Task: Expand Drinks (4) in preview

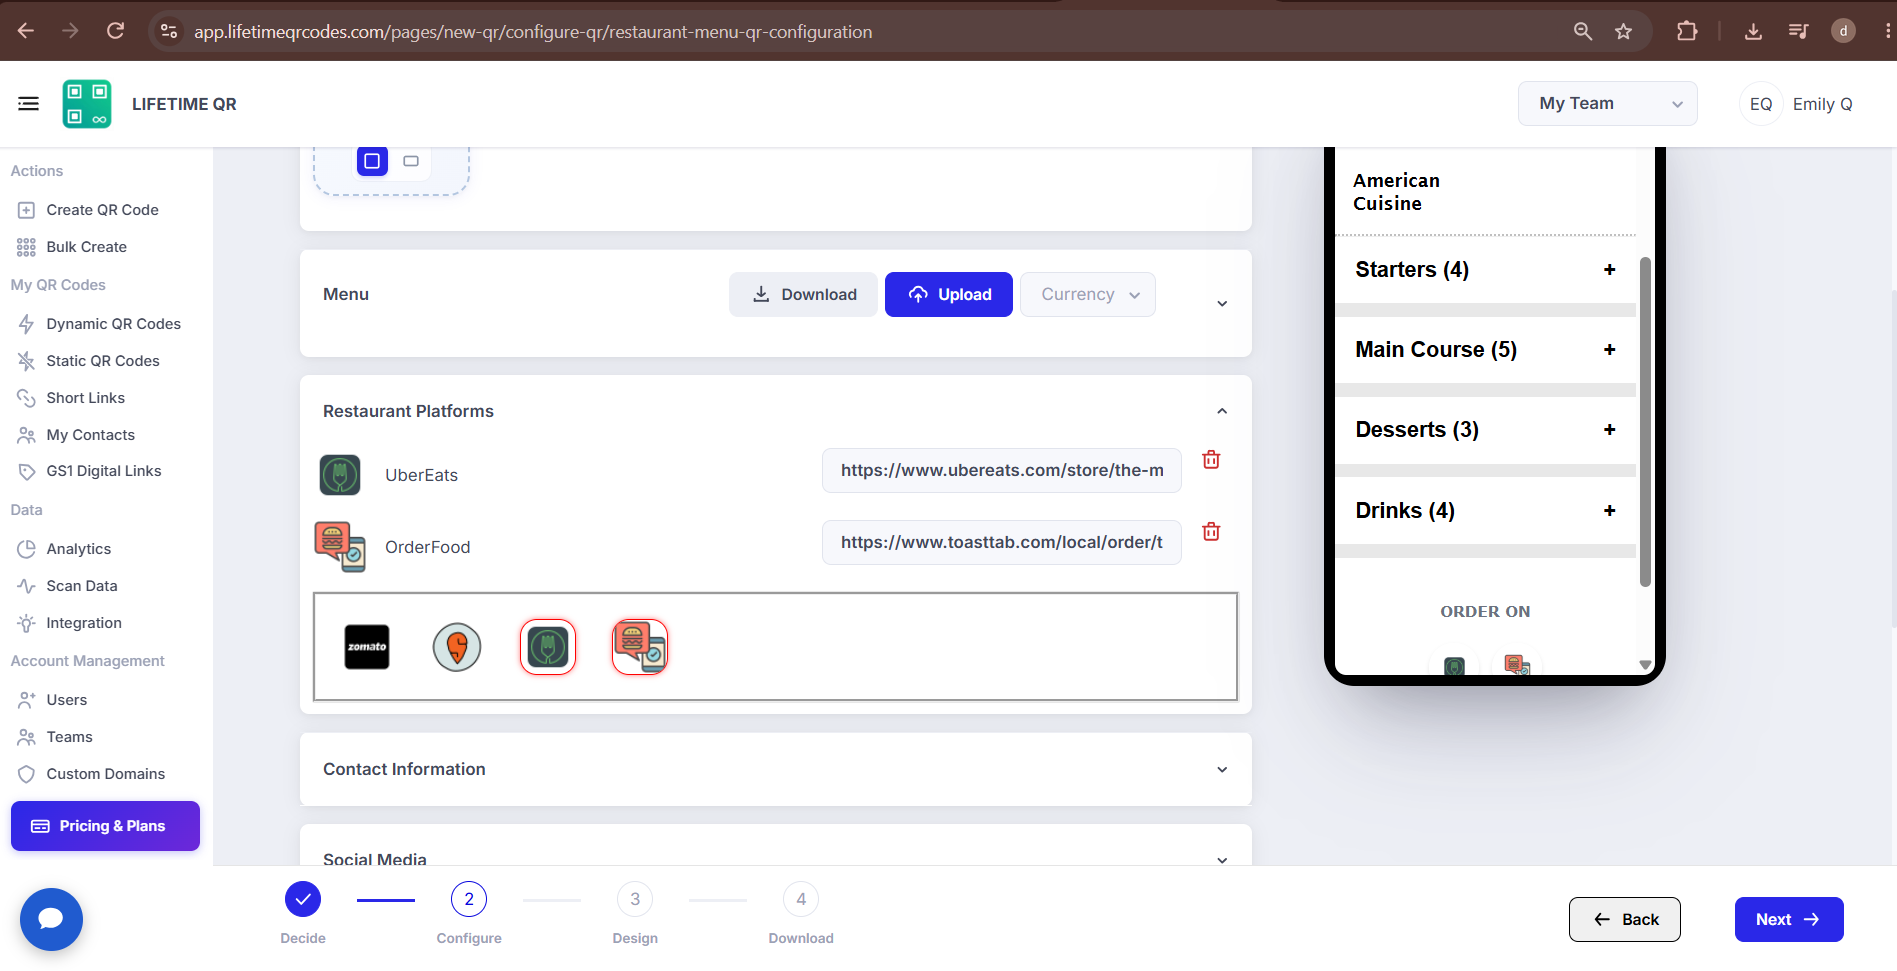Action: pos(1609,510)
